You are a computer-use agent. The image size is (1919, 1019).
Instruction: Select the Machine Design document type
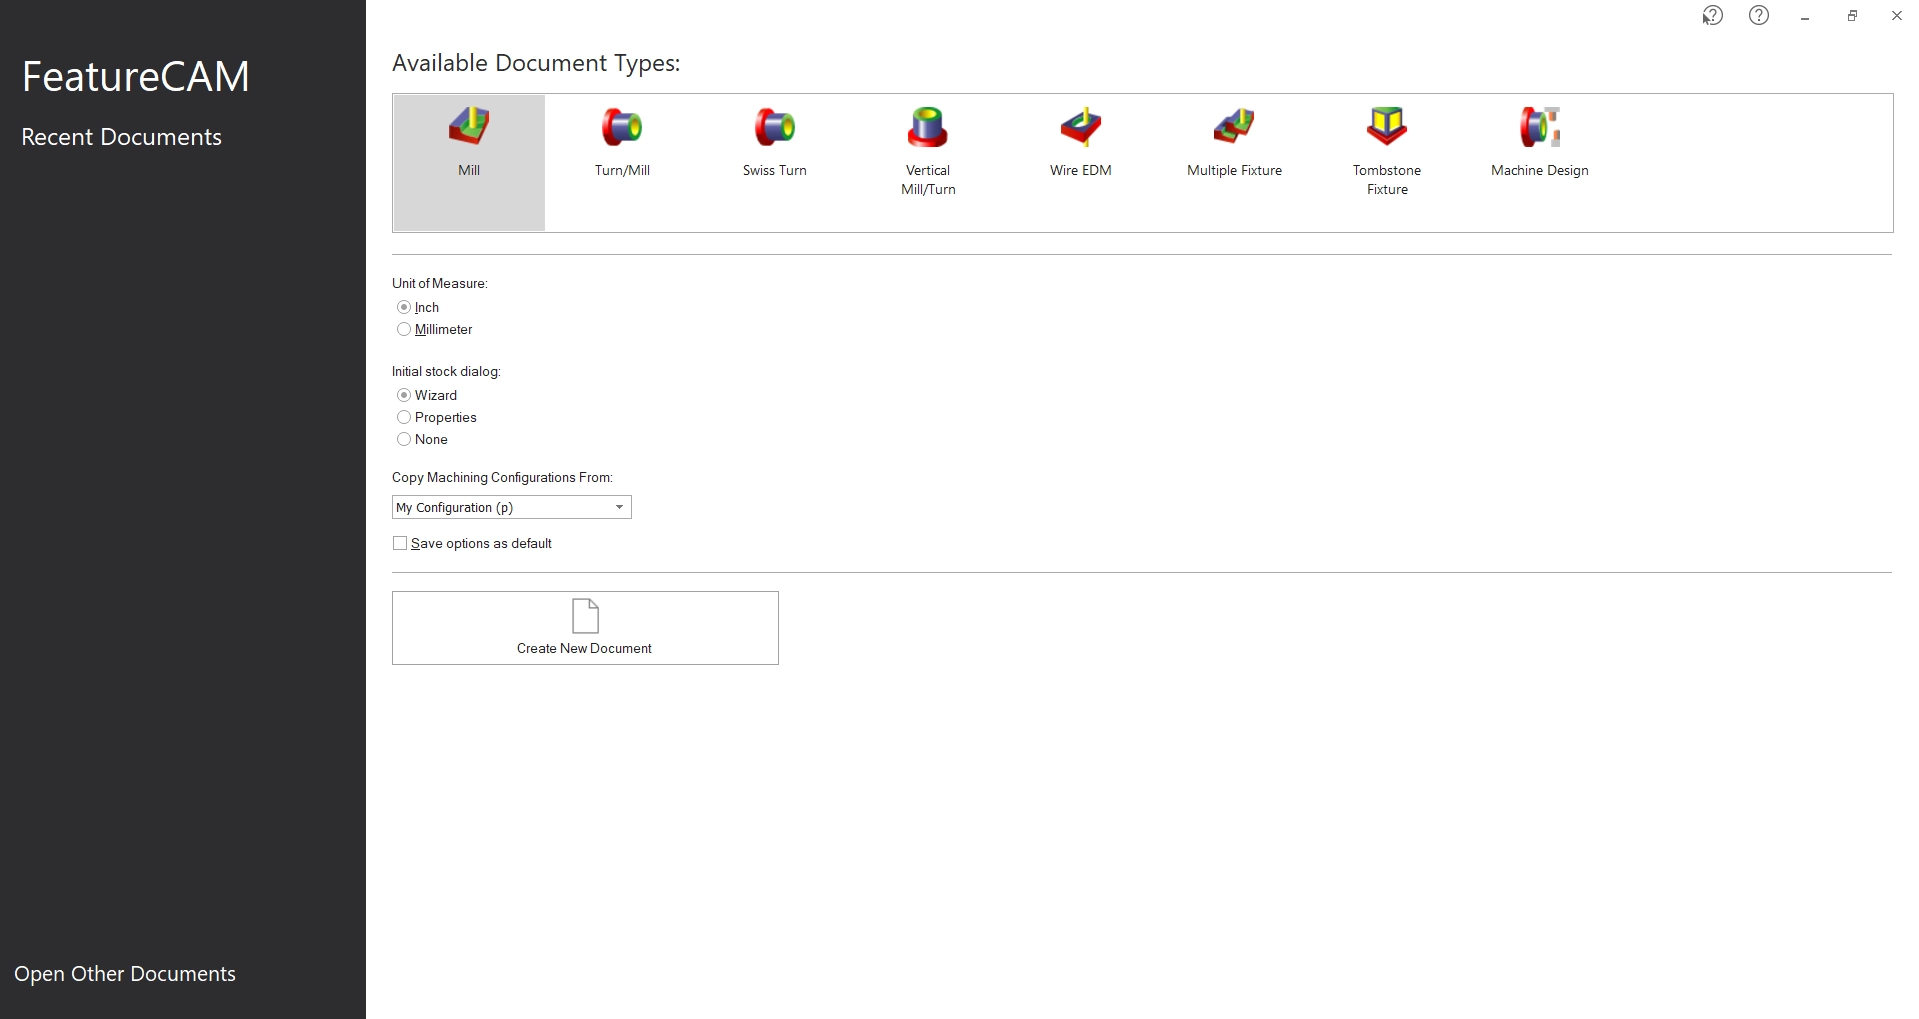pyautogui.click(x=1539, y=128)
